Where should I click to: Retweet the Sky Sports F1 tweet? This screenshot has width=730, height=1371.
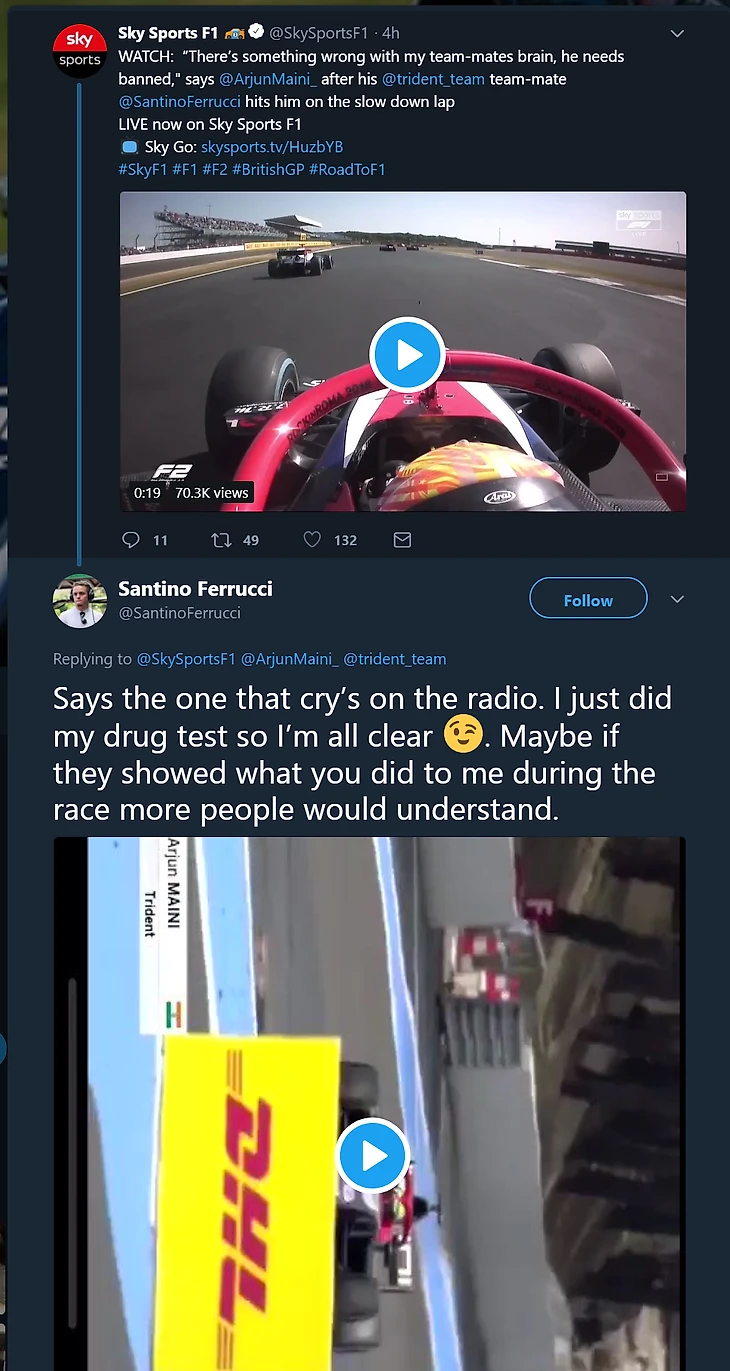tap(221, 540)
